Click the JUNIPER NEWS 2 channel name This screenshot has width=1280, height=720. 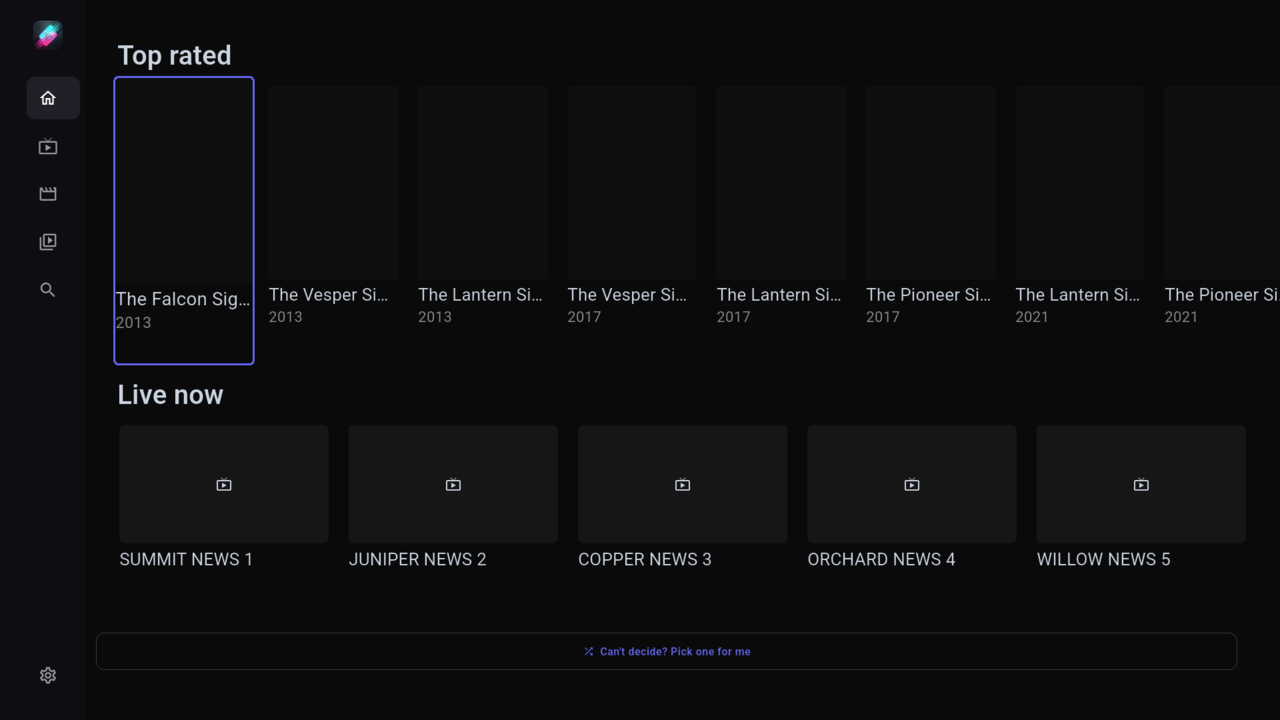[x=418, y=559]
